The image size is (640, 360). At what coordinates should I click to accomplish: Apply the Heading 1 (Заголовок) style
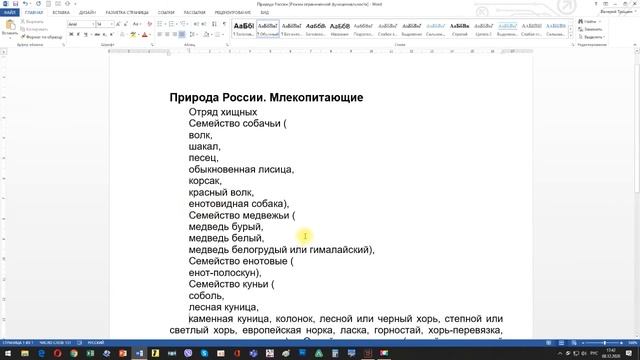click(x=244, y=29)
